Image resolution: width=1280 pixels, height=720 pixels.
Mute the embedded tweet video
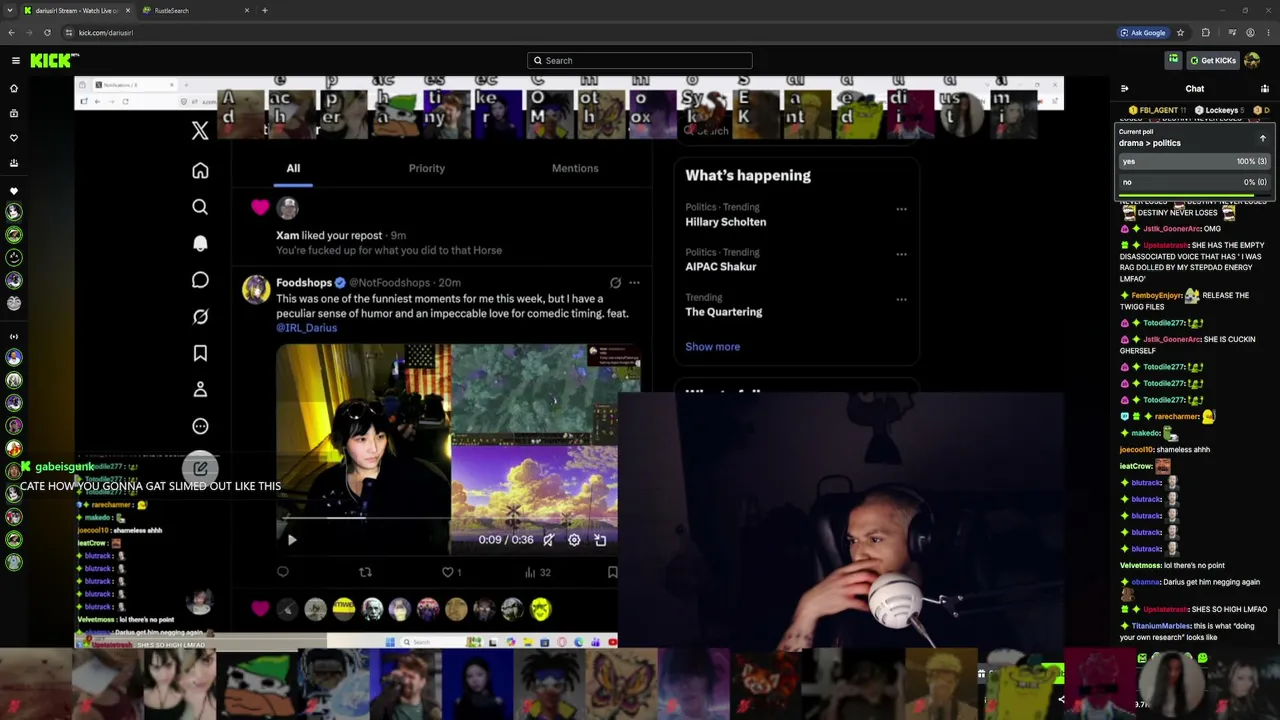tap(548, 540)
